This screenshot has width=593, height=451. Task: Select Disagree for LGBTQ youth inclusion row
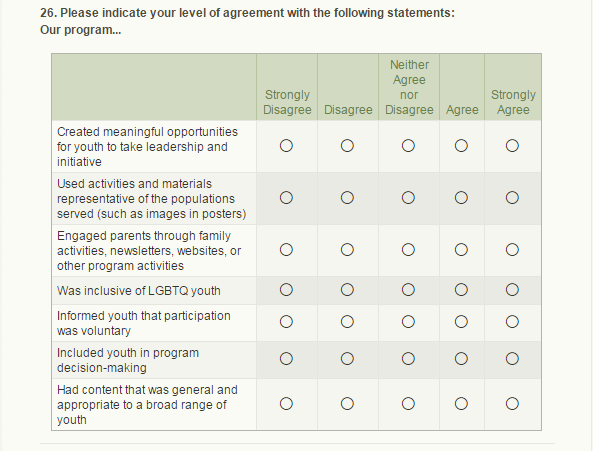tap(347, 290)
